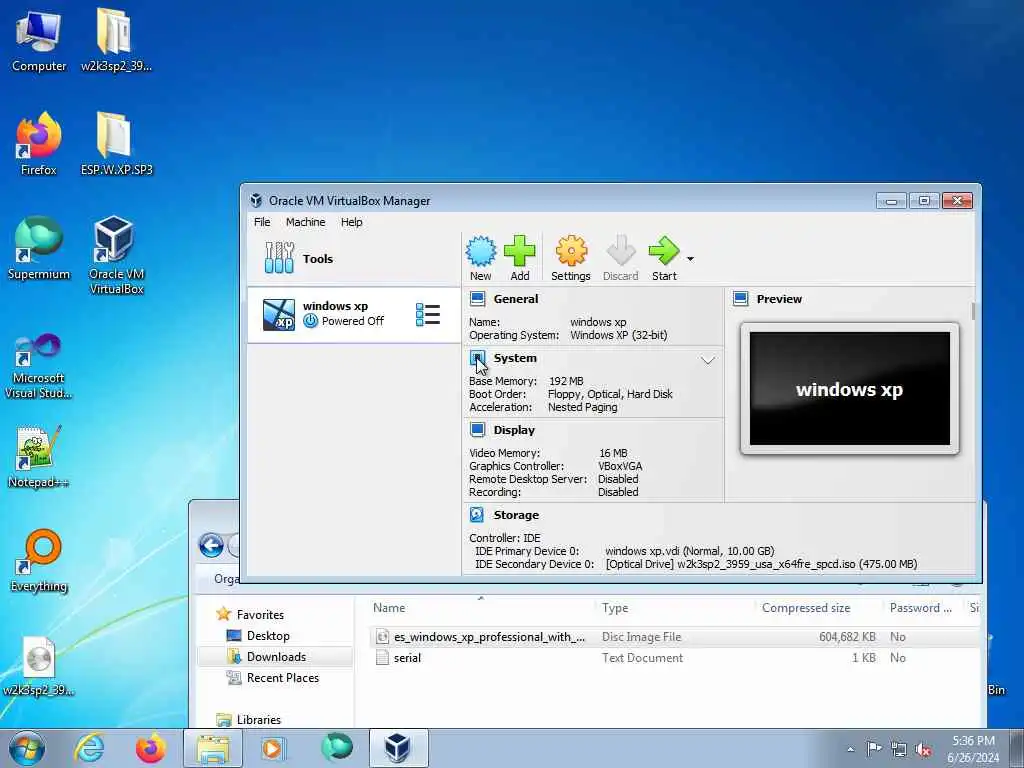Click the Storage section heading

click(516, 515)
